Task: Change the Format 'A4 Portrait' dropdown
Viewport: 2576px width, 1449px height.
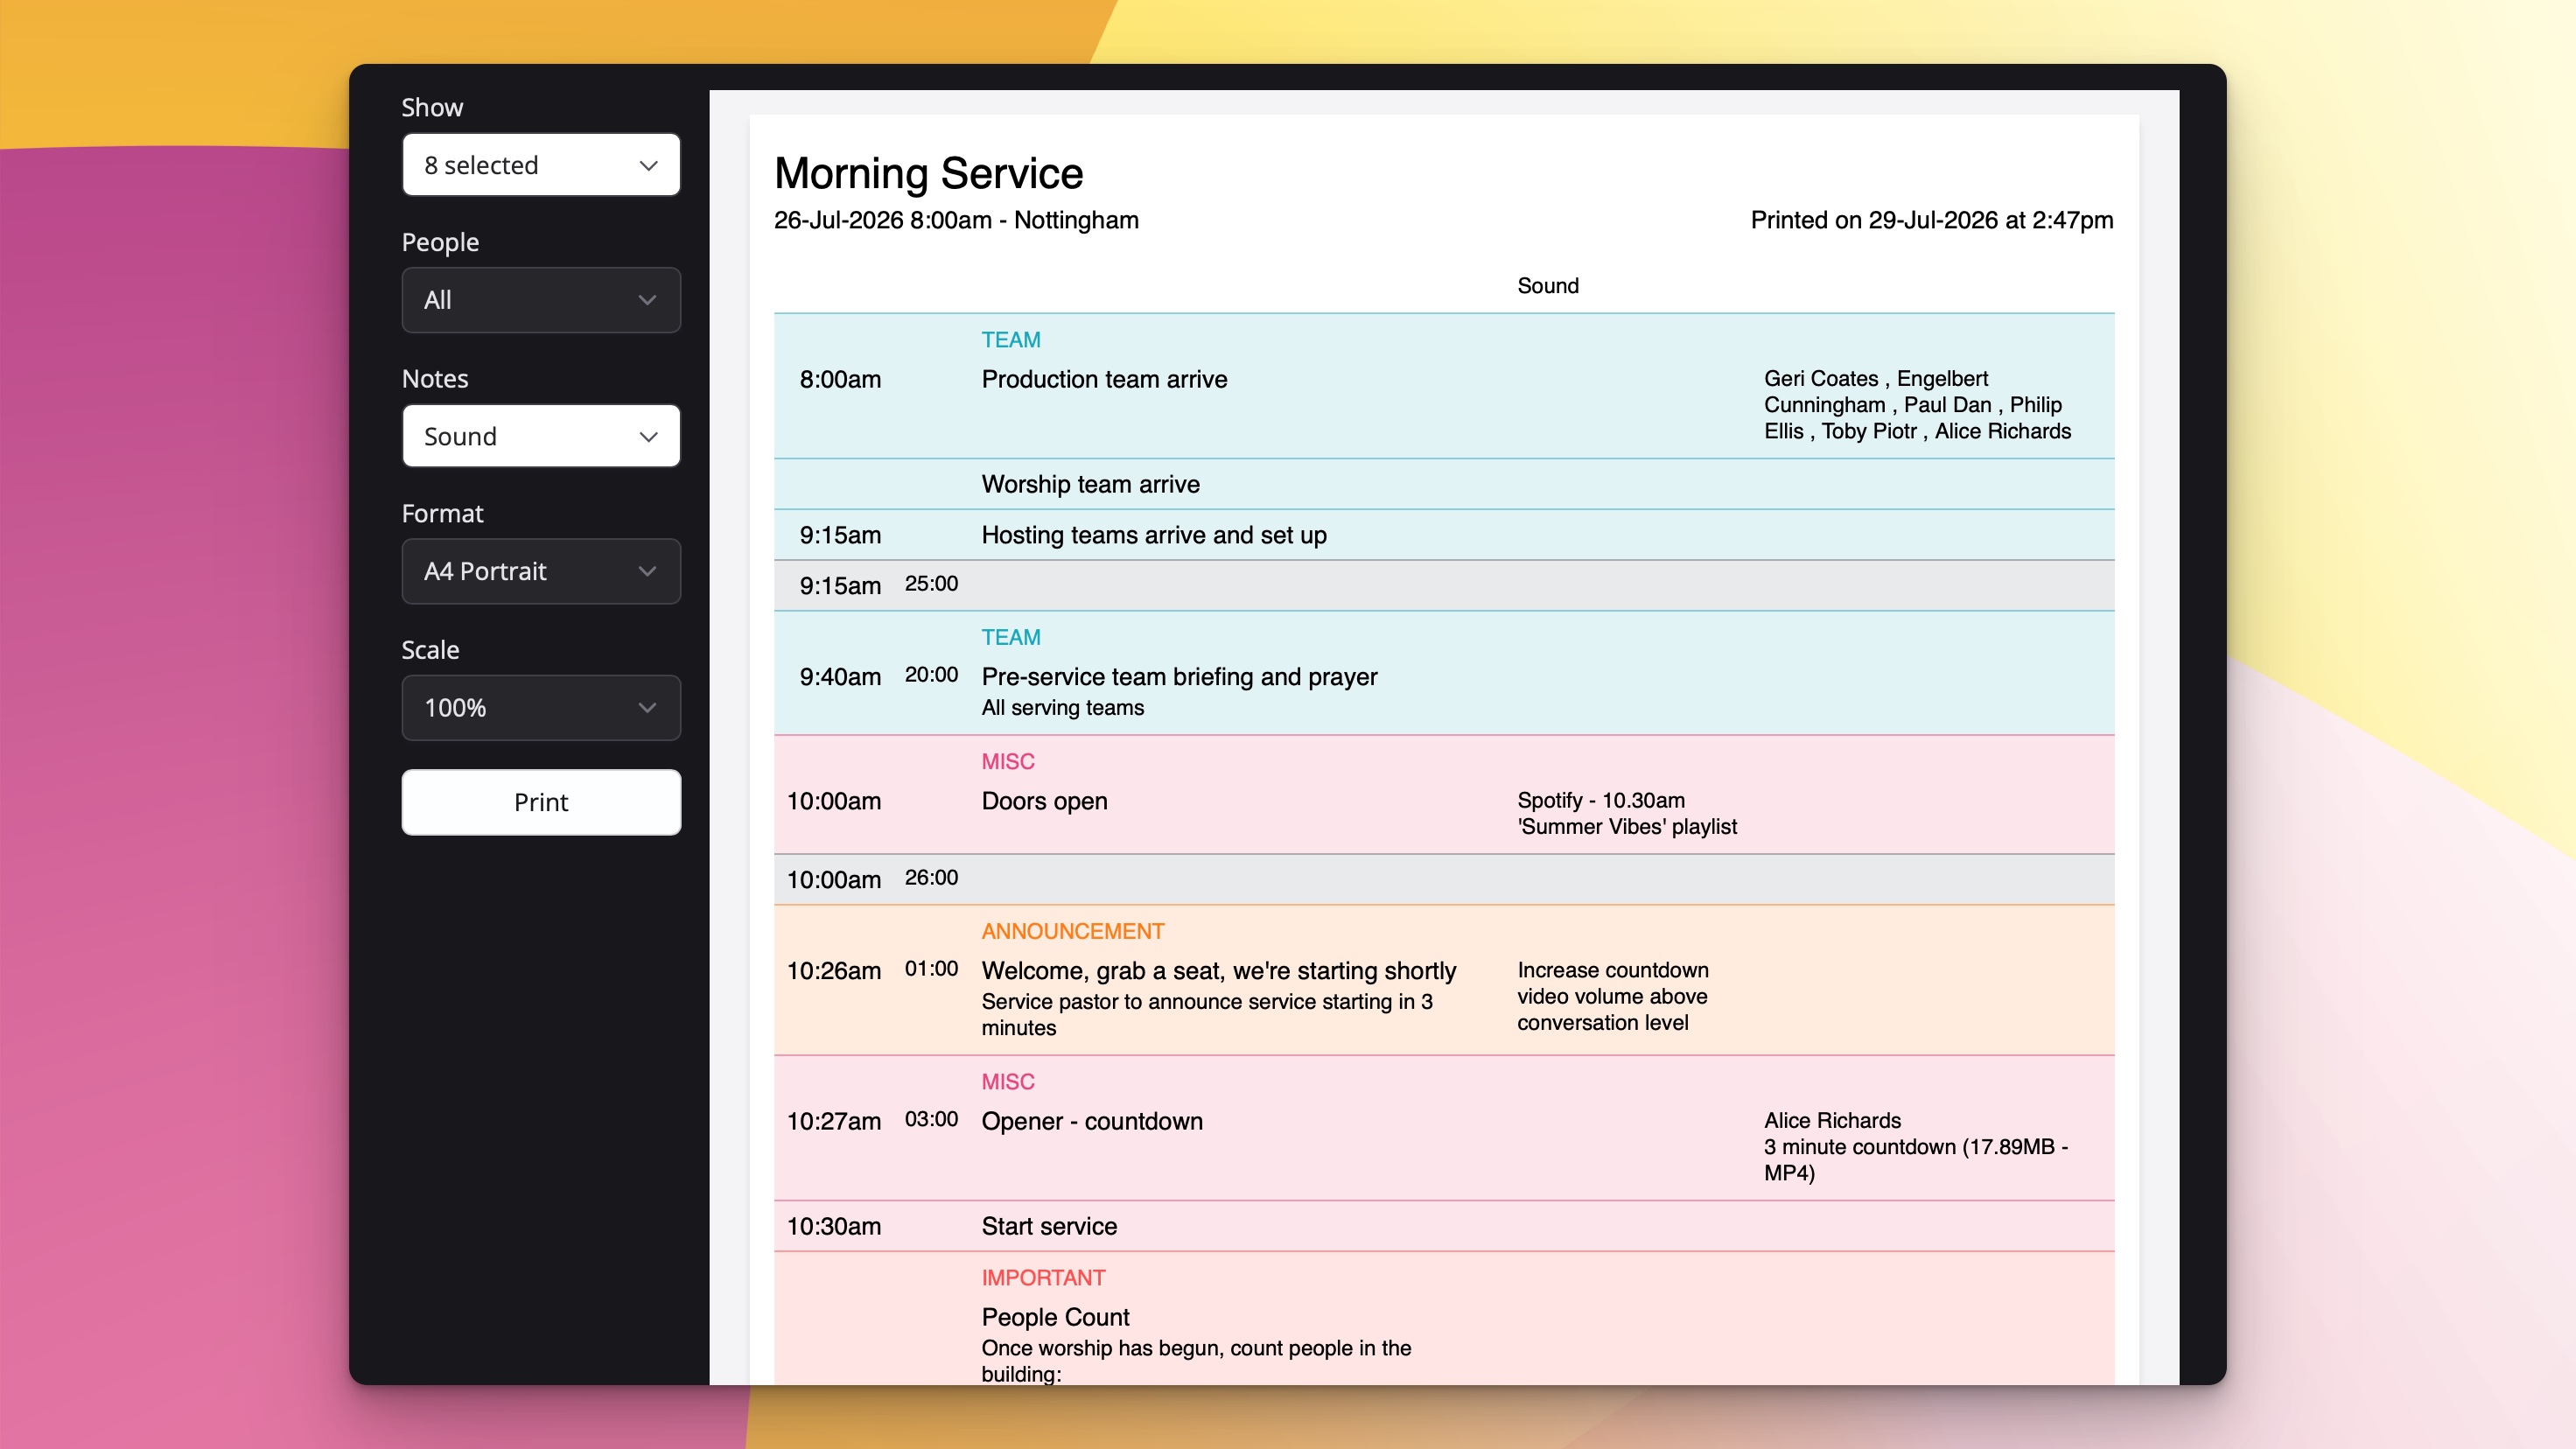Action: coord(541,571)
